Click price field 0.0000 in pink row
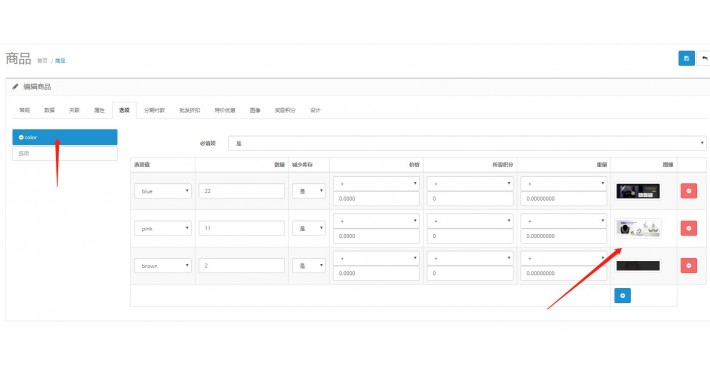Viewport: 710px width, 380px height. pos(376,236)
